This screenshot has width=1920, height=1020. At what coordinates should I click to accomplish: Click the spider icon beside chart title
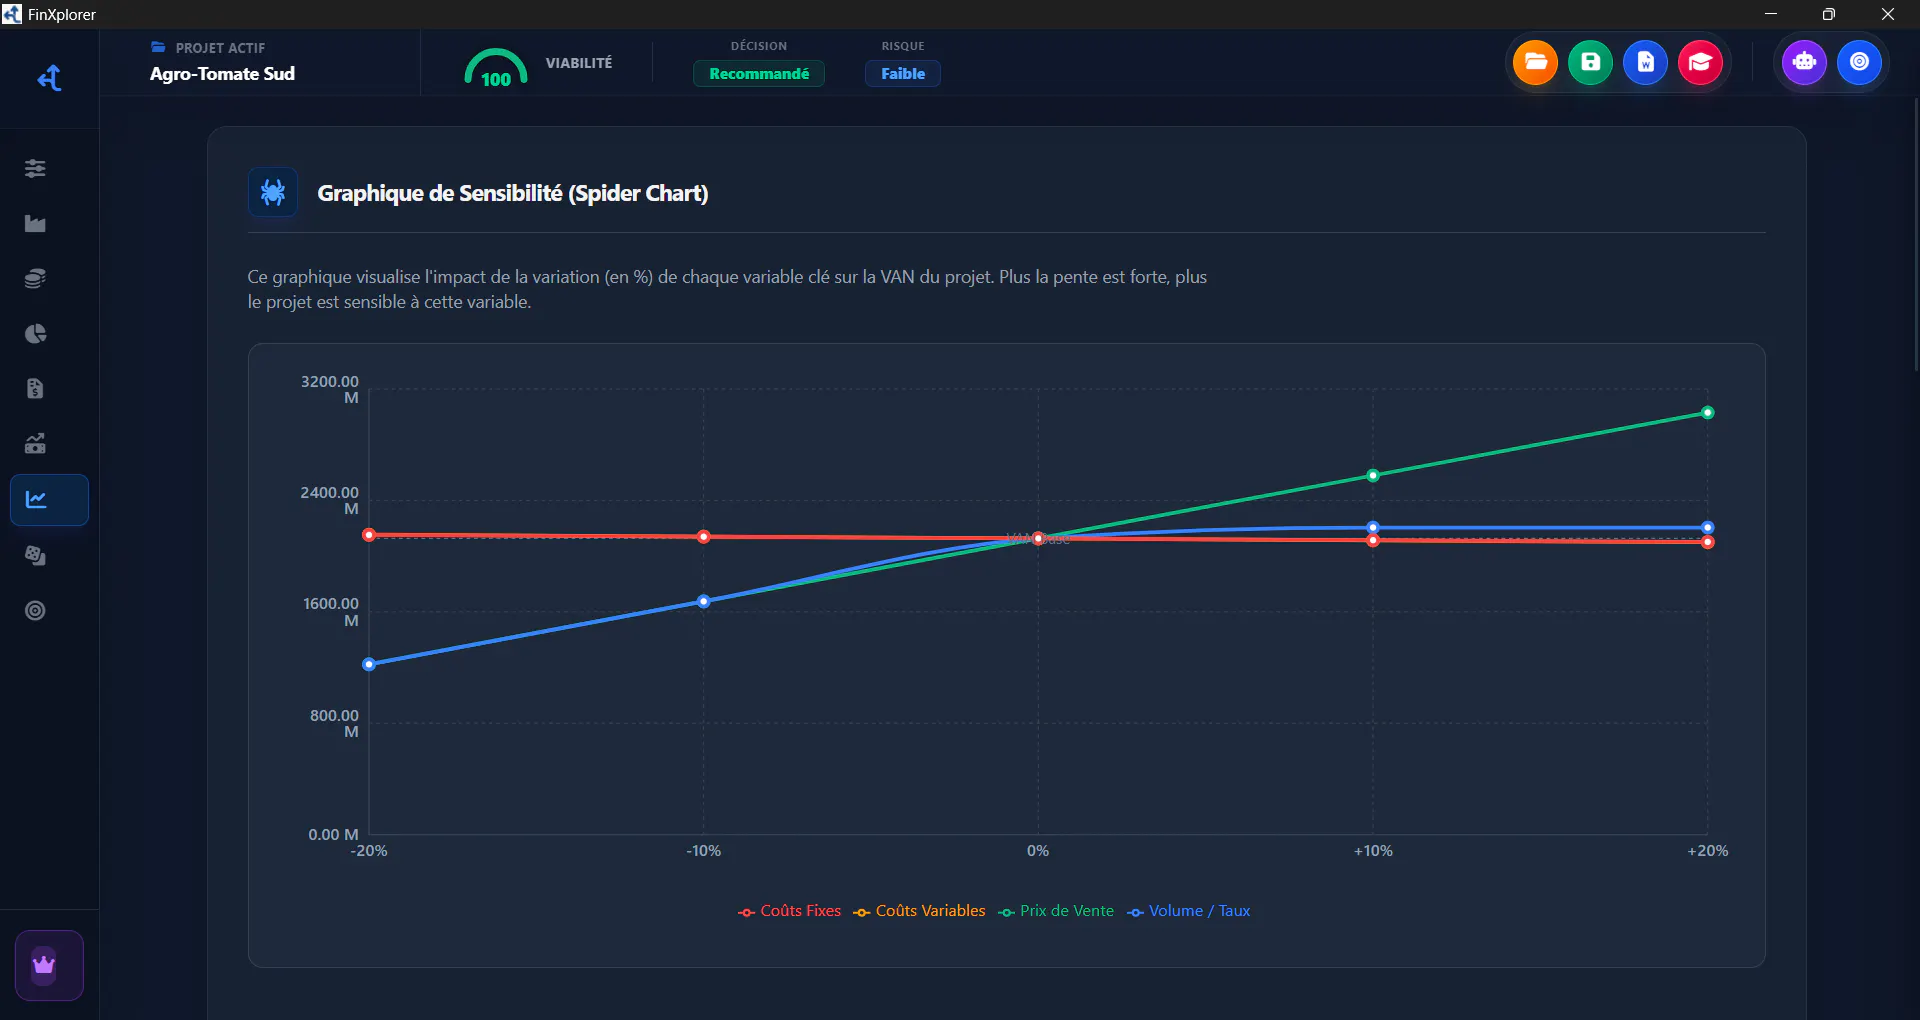[273, 192]
